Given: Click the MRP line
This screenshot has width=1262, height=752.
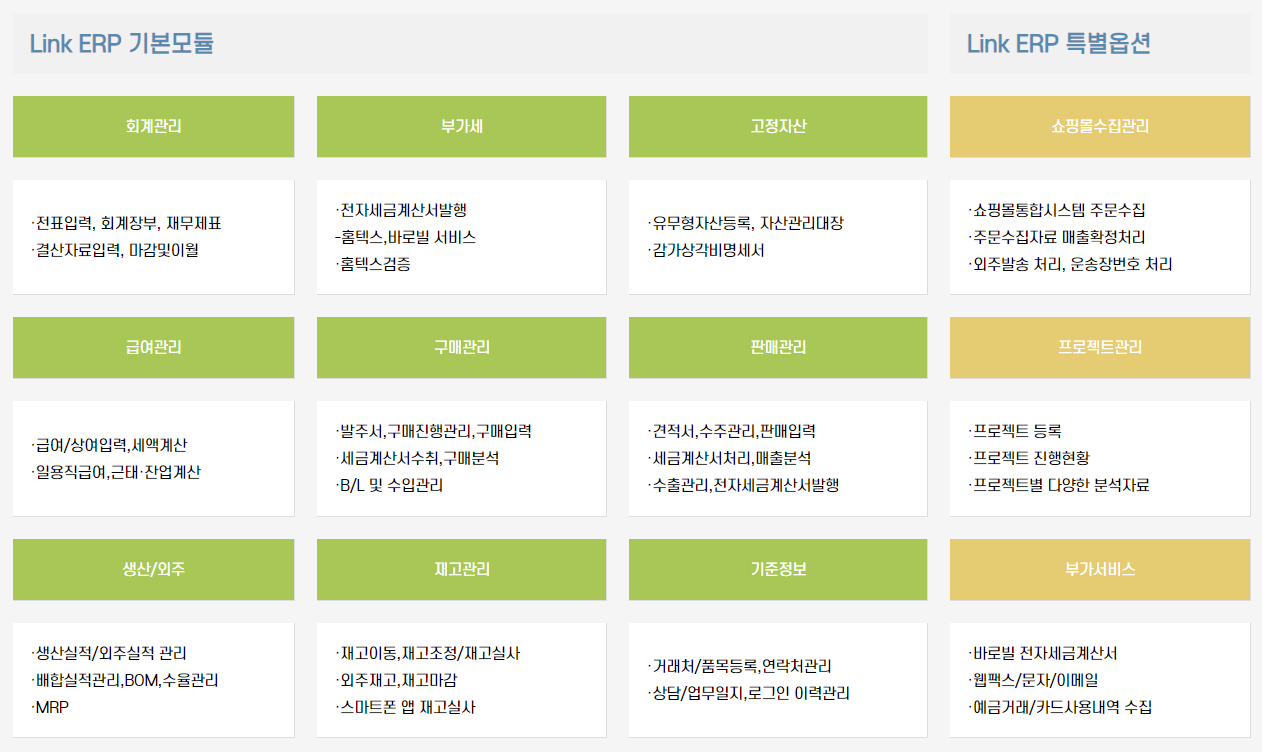Looking at the screenshot, I should [x=50, y=707].
